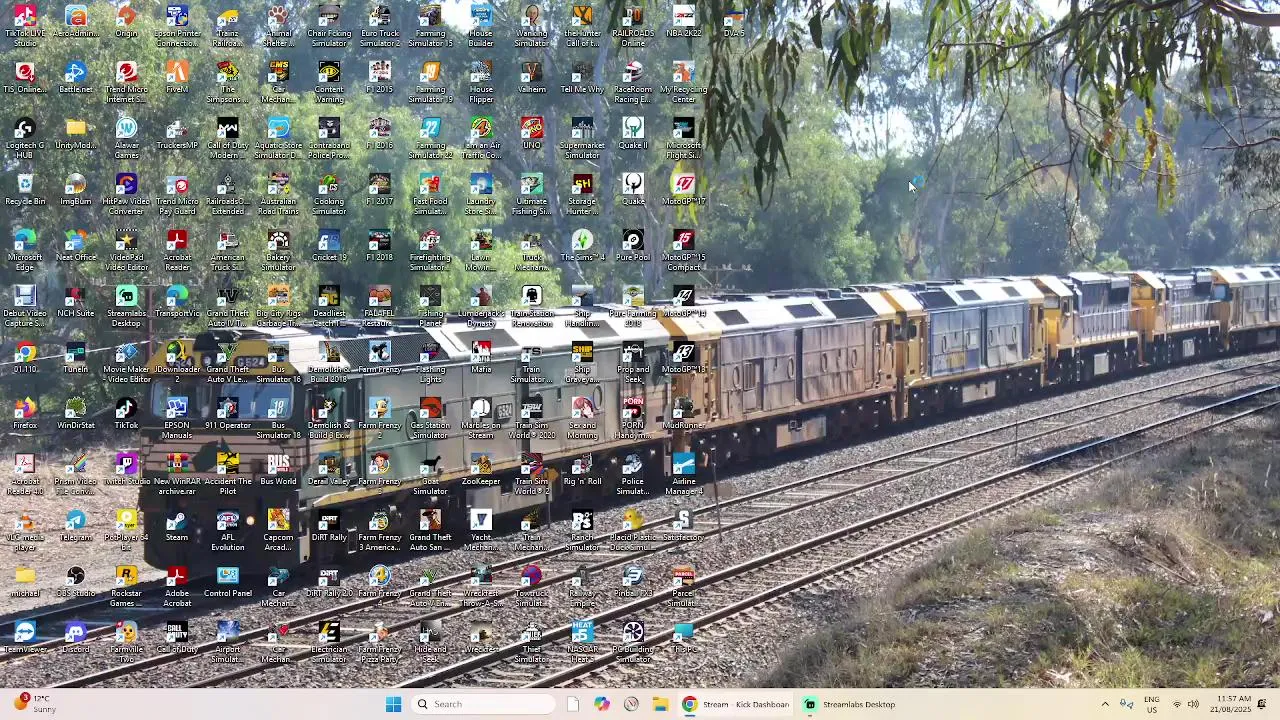Open the volume control in system tray
The height and width of the screenshot is (720, 1280).
(x=1193, y=704)
